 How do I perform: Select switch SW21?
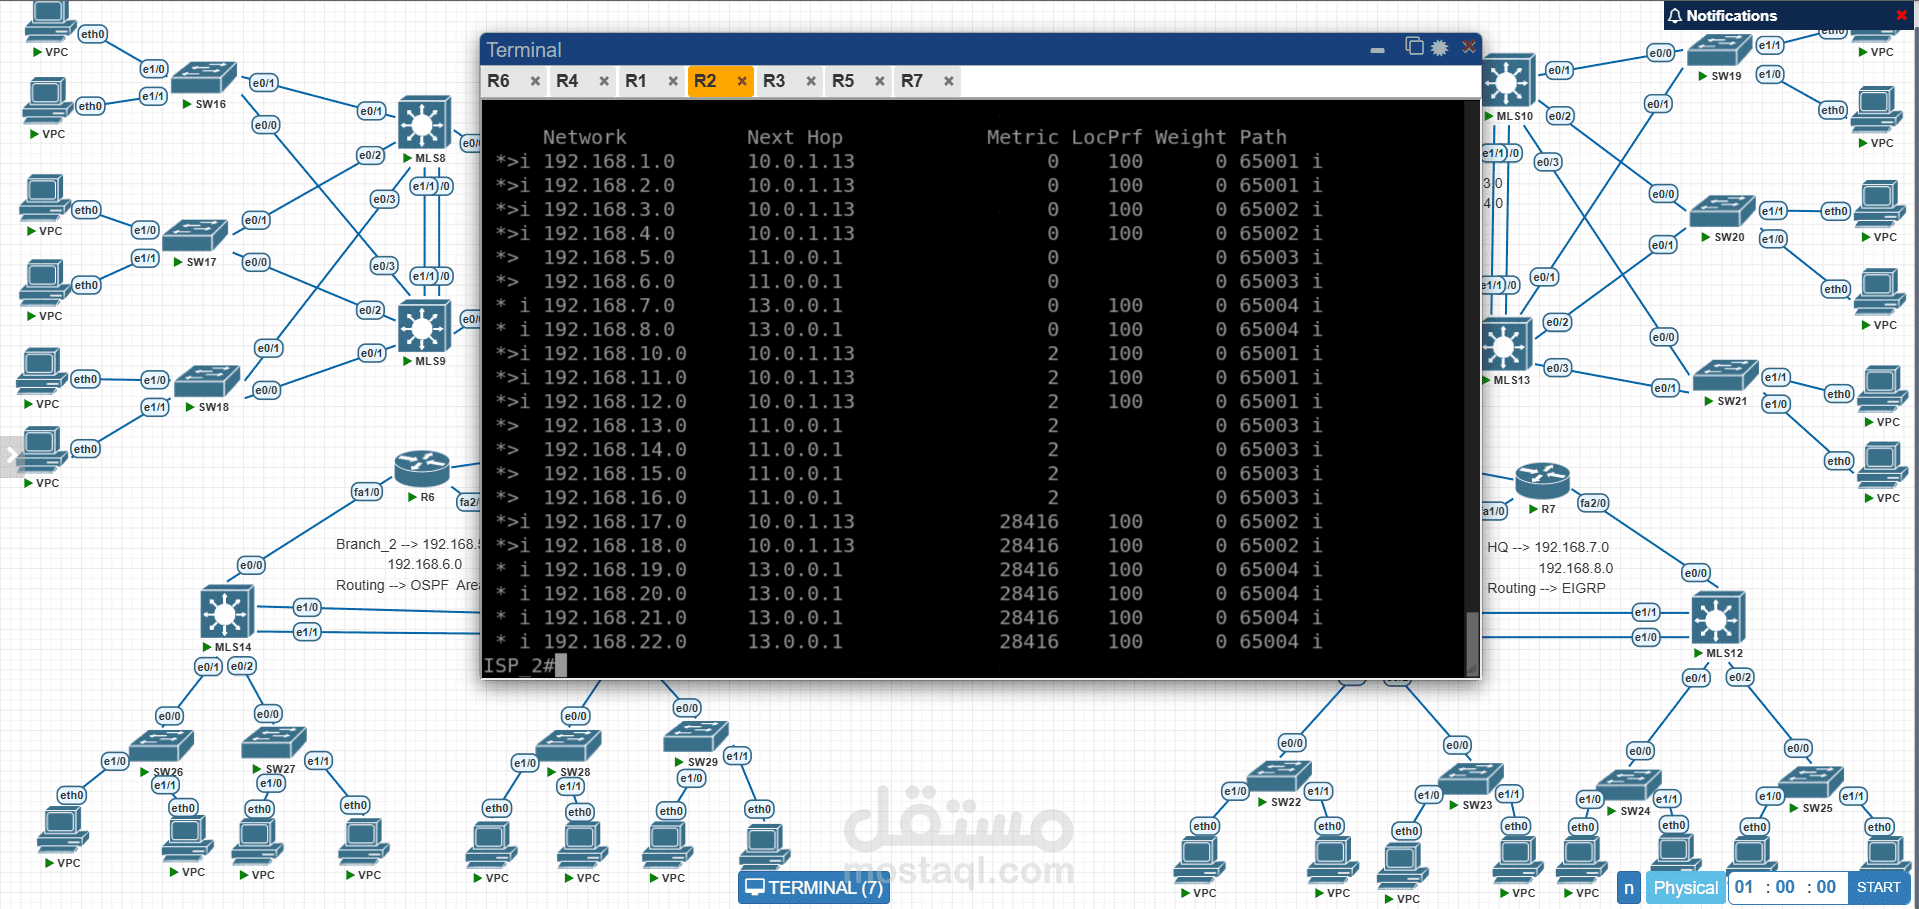pyautogui.click(x=1725, y=376)
